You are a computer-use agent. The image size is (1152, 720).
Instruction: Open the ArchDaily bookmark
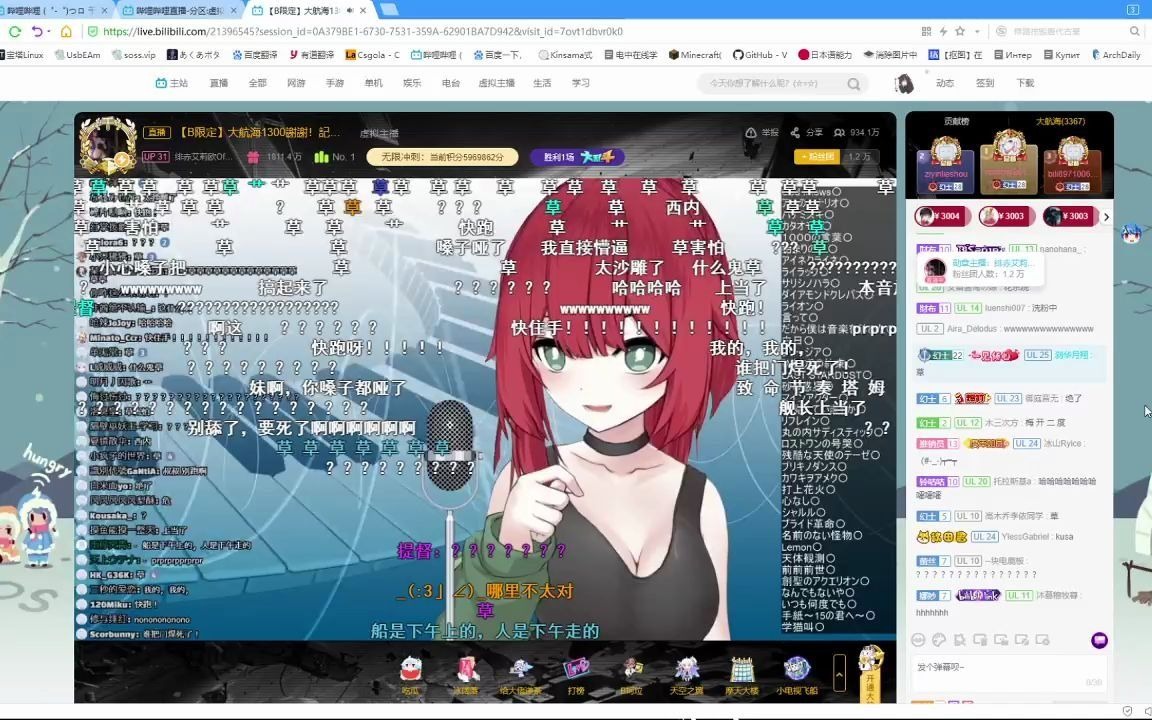point(1115,55)
